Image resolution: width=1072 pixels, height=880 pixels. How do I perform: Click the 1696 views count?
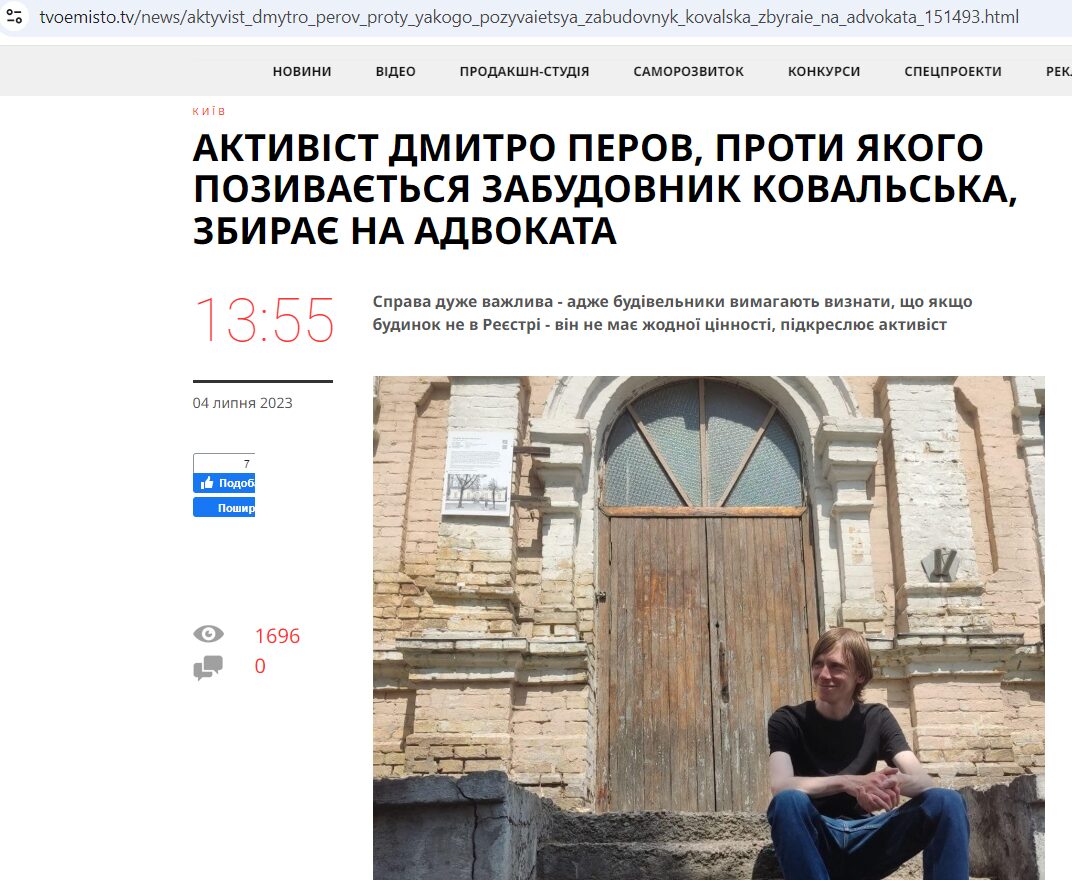click(x=277, y=636)
